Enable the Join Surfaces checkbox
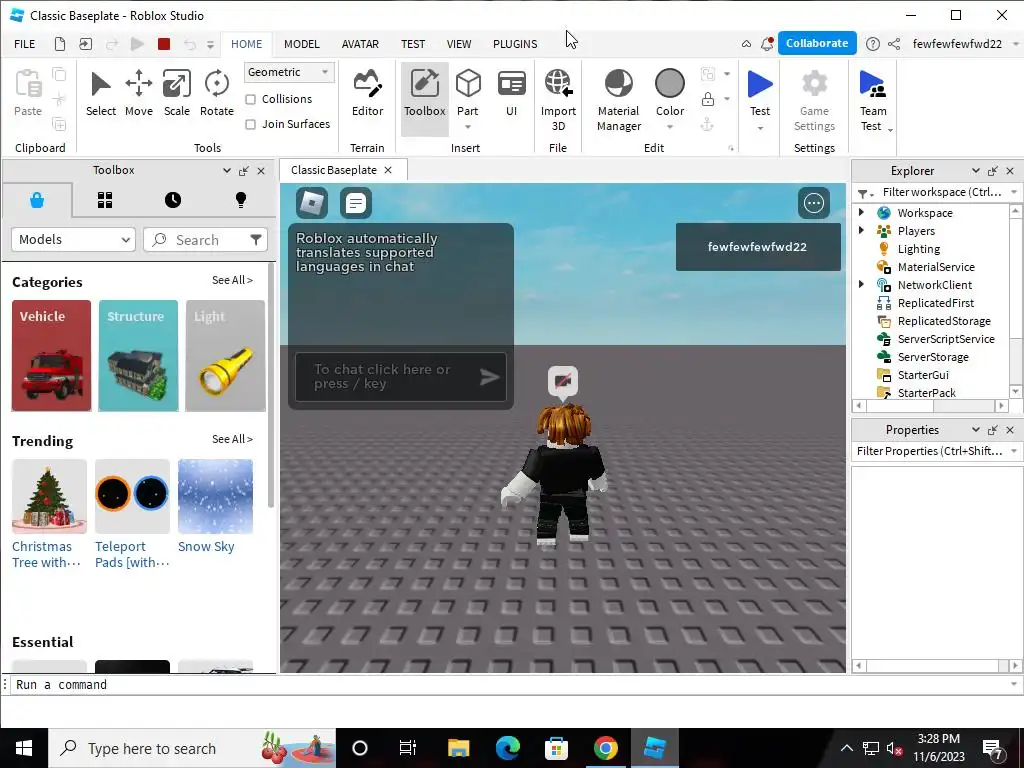 (250, 124)
